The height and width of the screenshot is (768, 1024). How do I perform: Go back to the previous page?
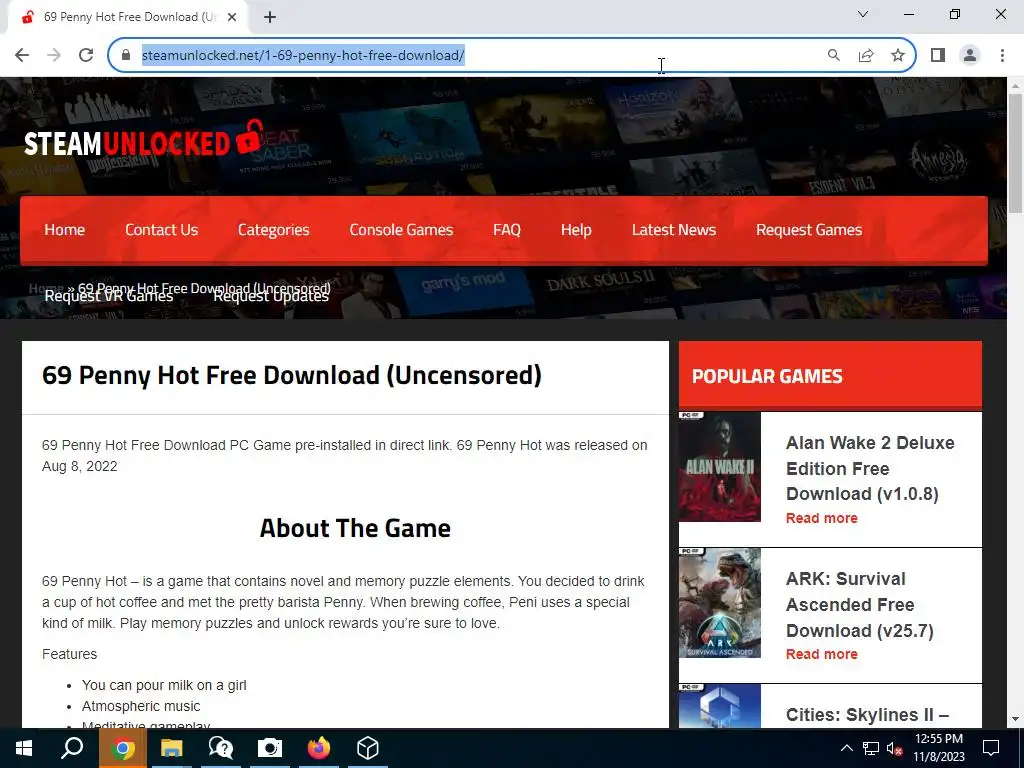tap(22, 56)
